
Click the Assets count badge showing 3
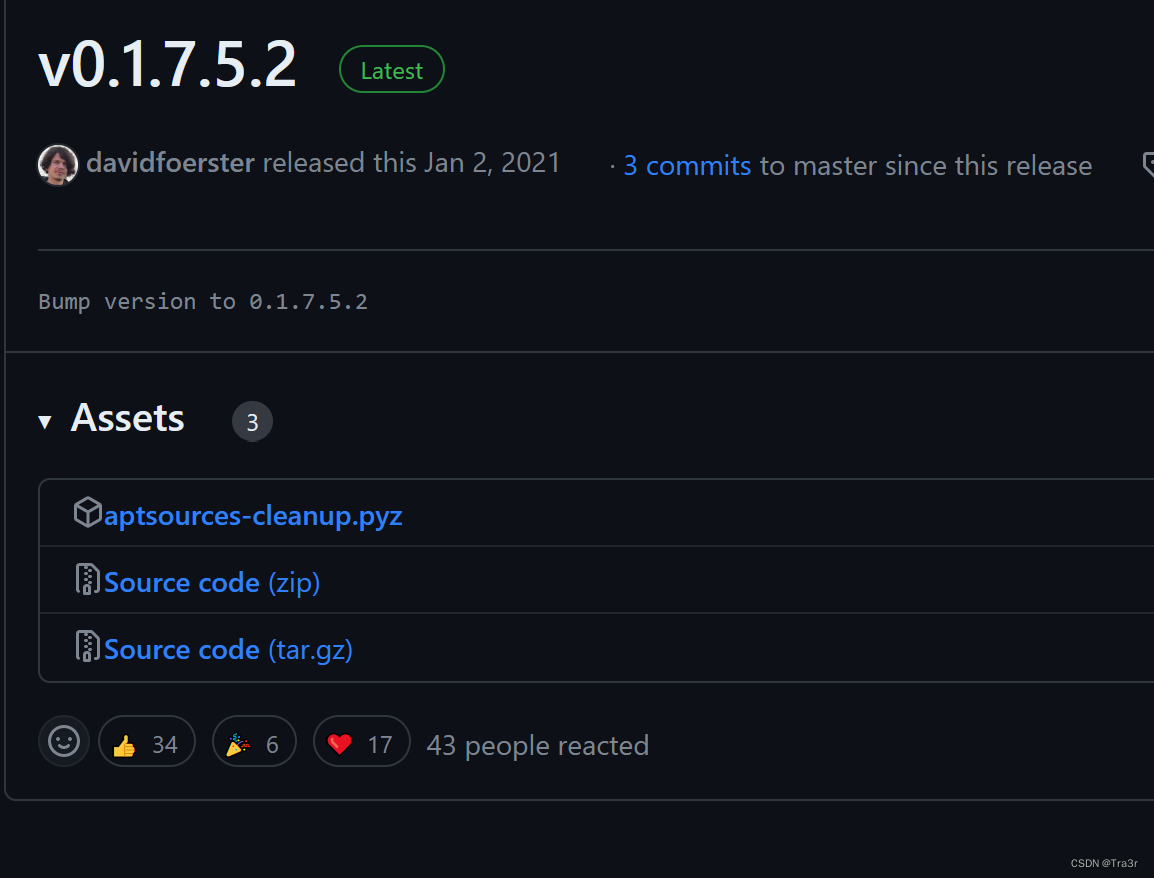tap(252, 421)
